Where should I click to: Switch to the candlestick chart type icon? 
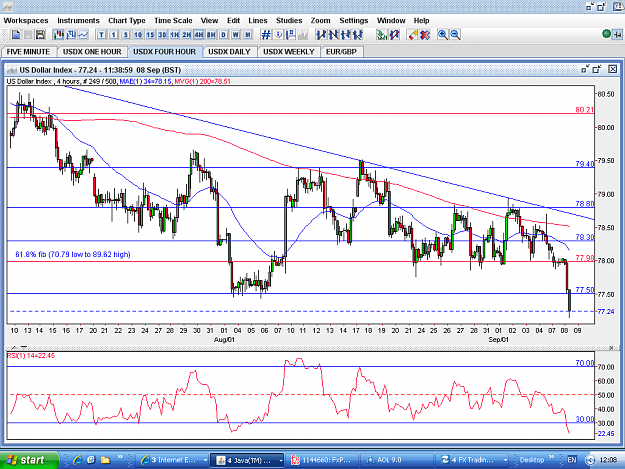coord(59,35)
